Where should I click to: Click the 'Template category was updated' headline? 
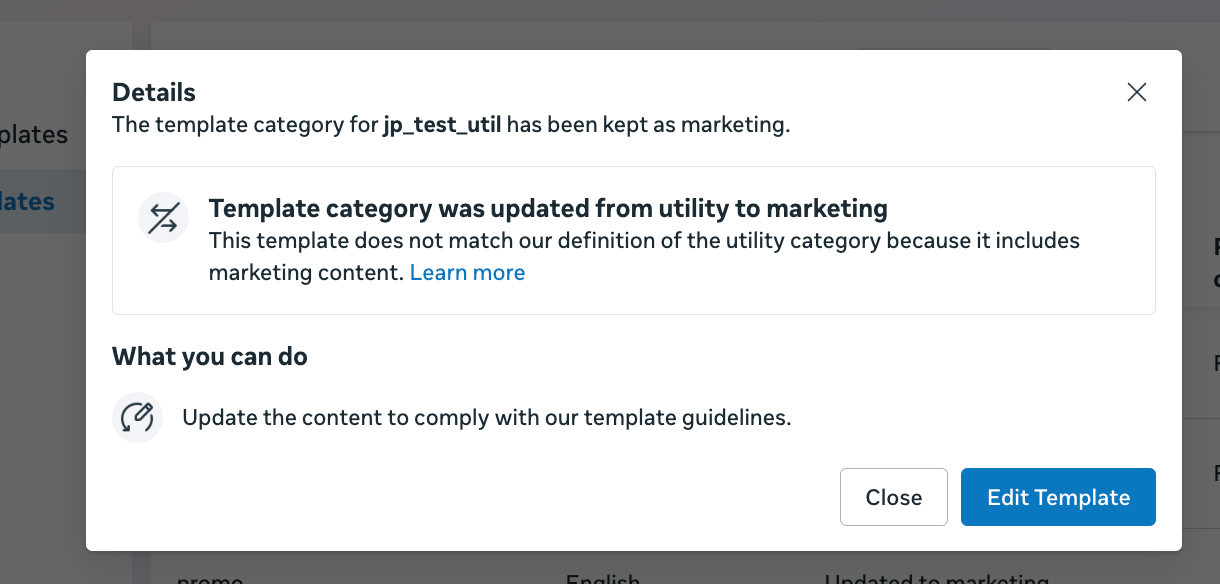click(548, 209)
